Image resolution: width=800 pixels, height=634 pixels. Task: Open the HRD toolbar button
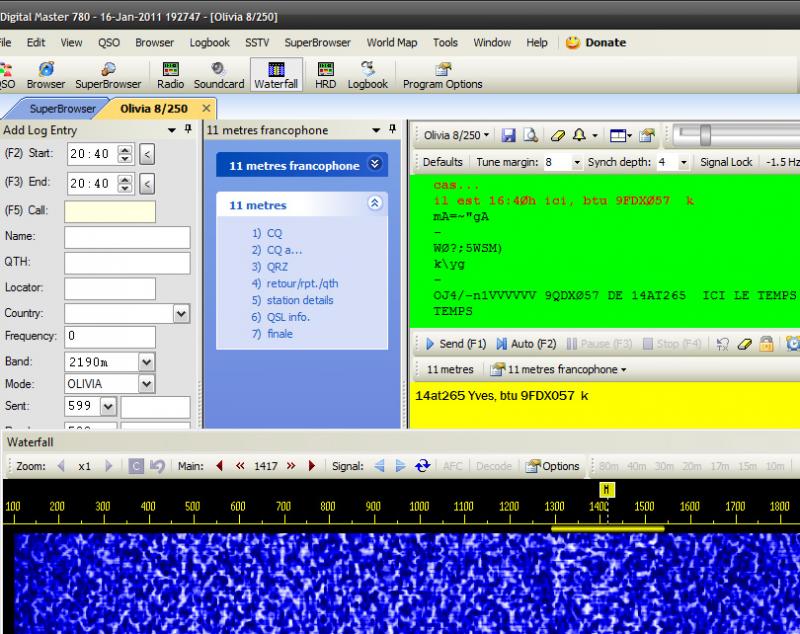point(325,75)
